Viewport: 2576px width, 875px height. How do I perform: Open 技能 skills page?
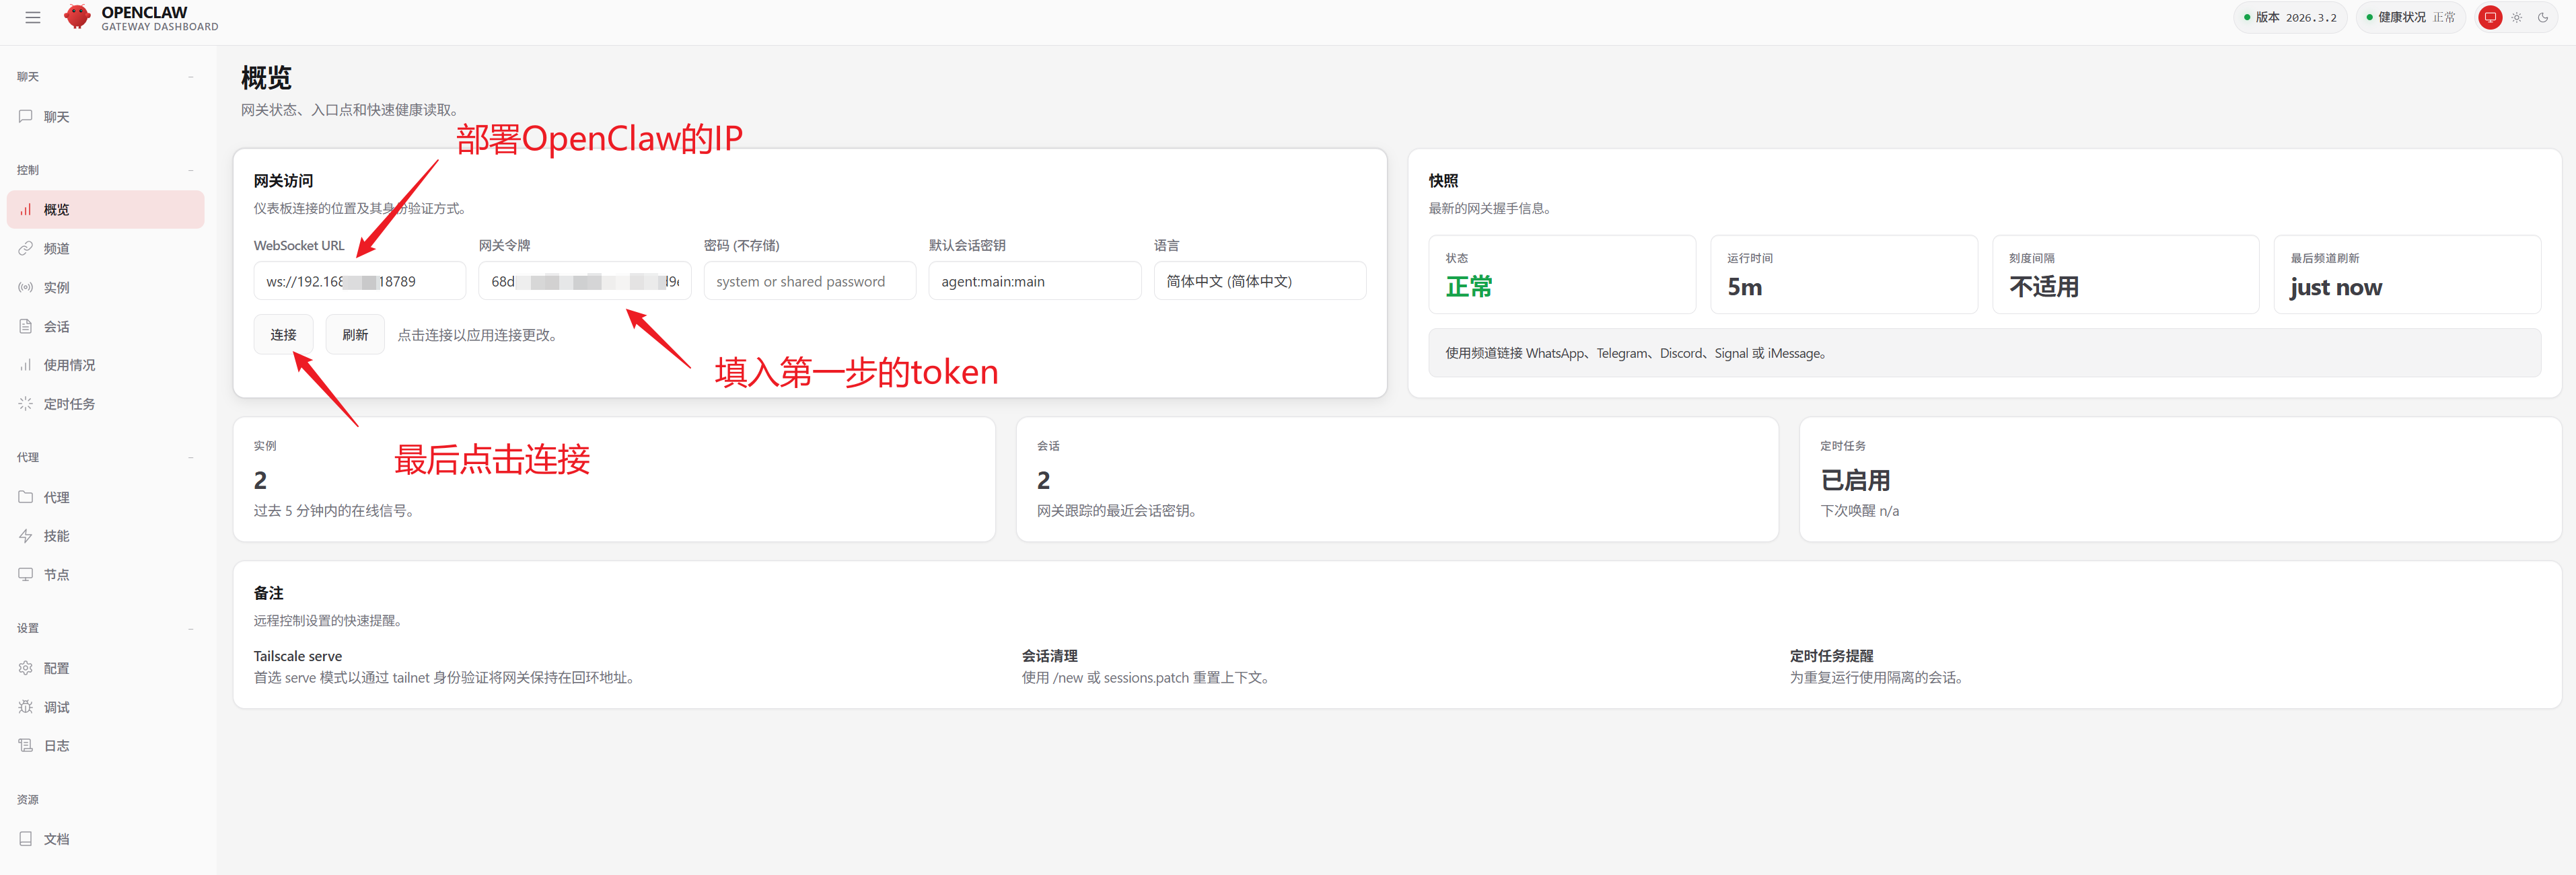(56, 536)
